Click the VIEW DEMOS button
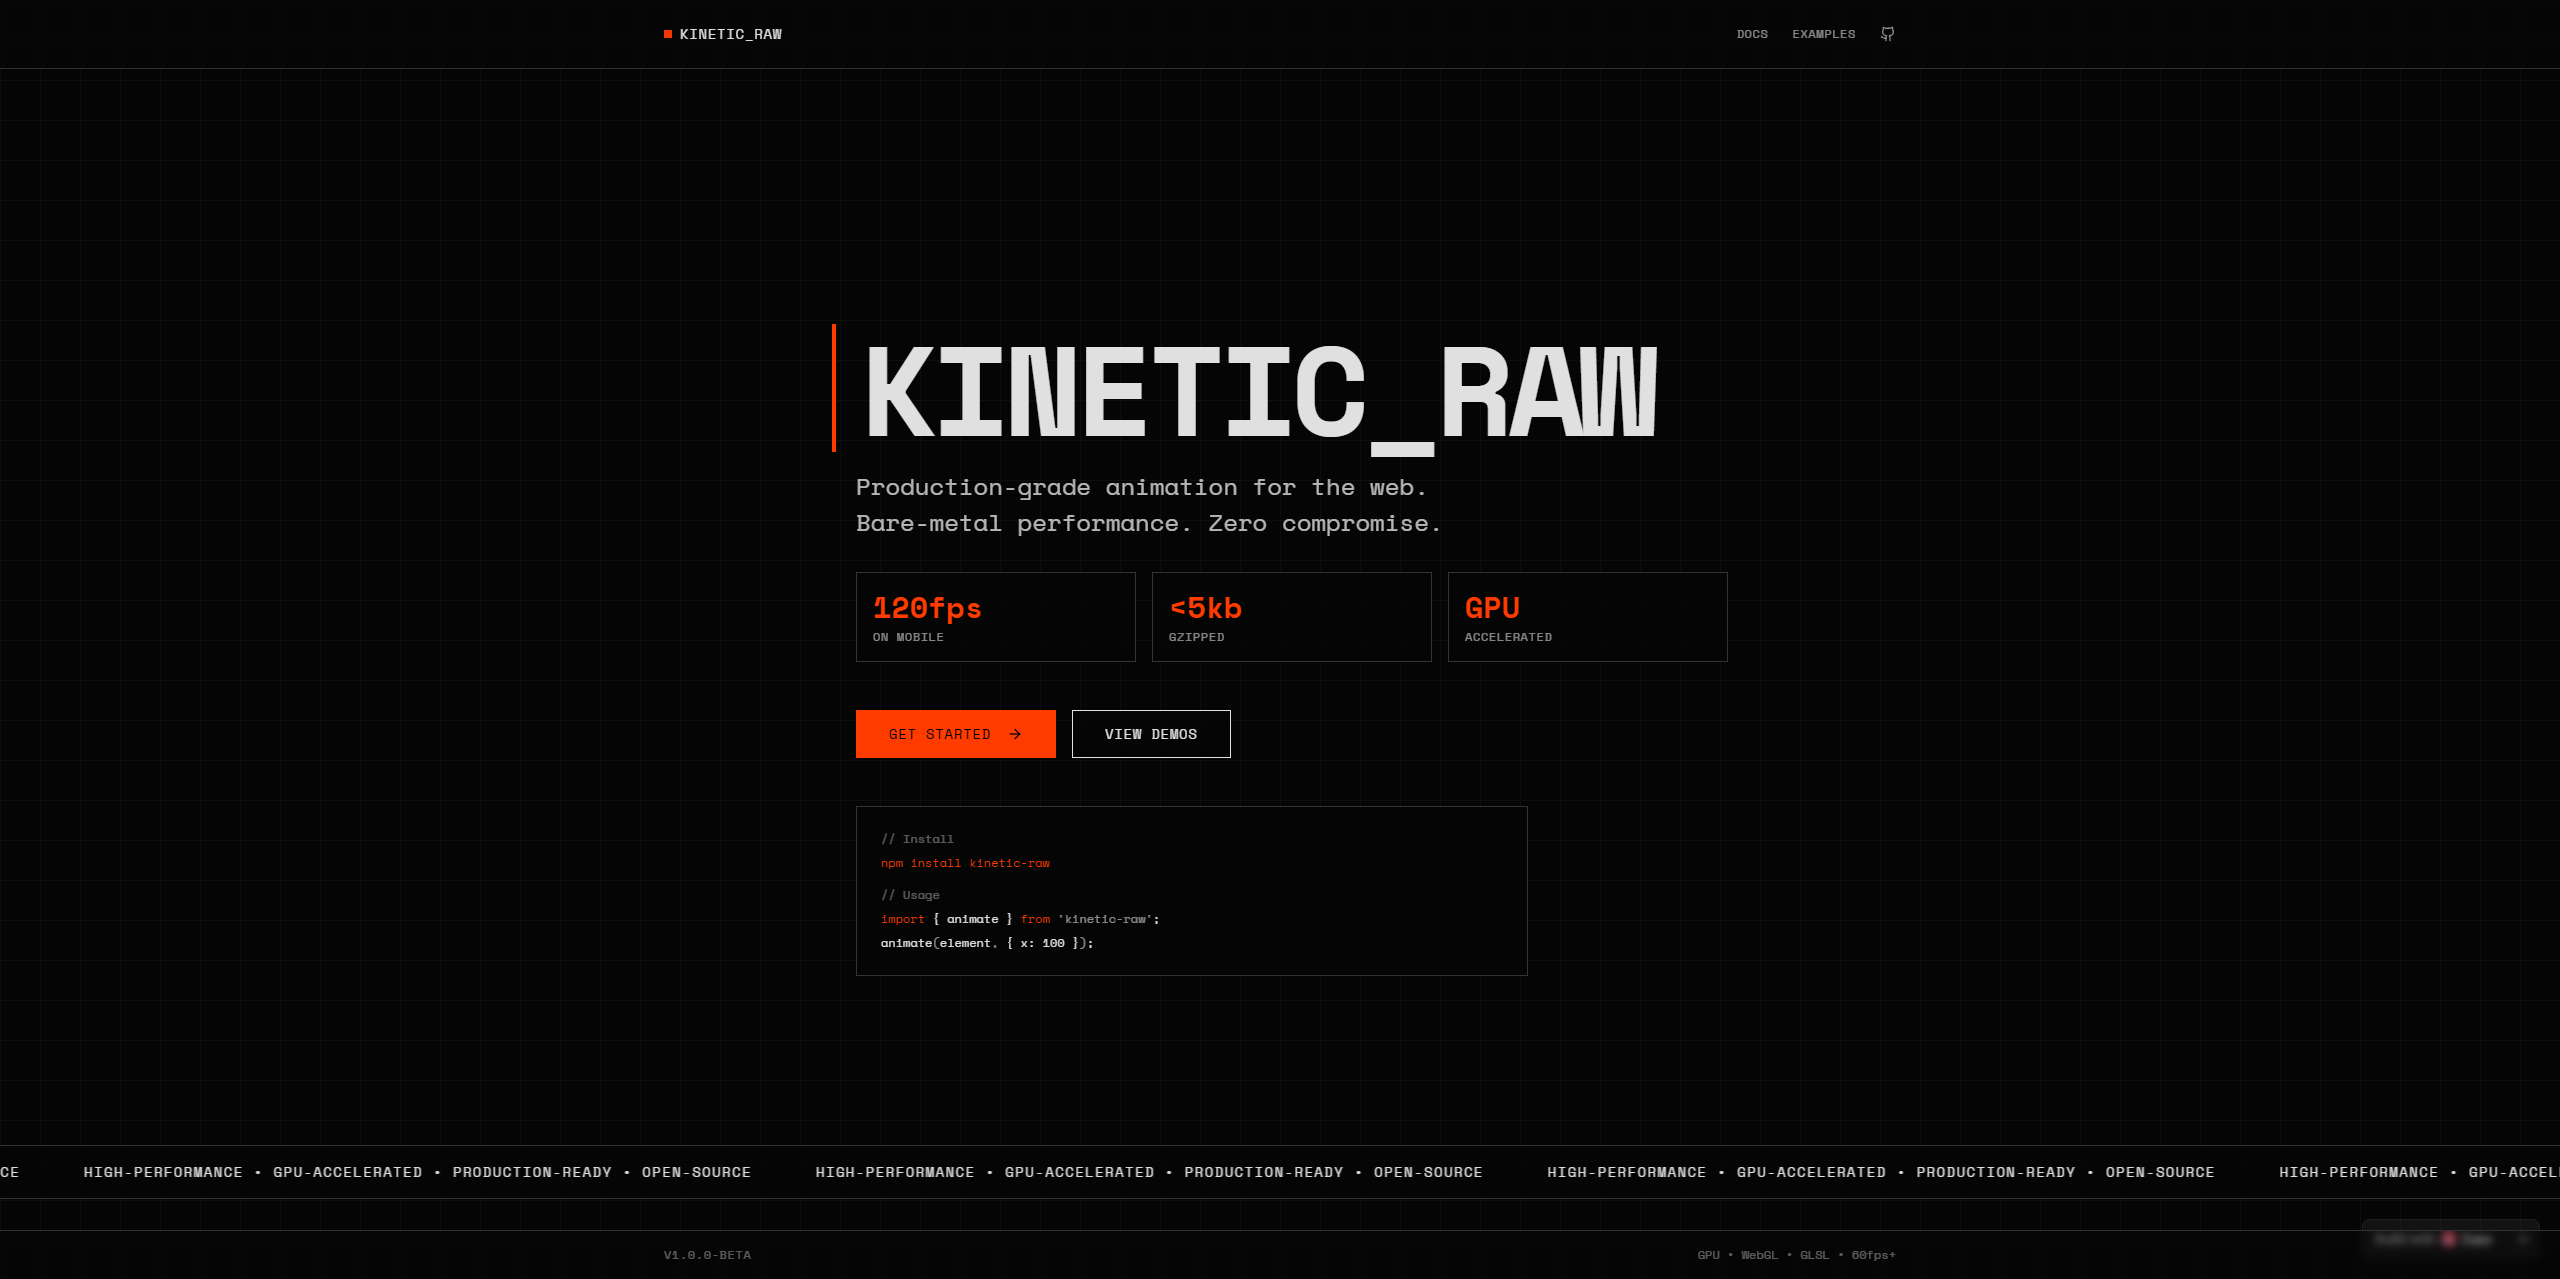 pyautogui.click(x=1151, y=734)
